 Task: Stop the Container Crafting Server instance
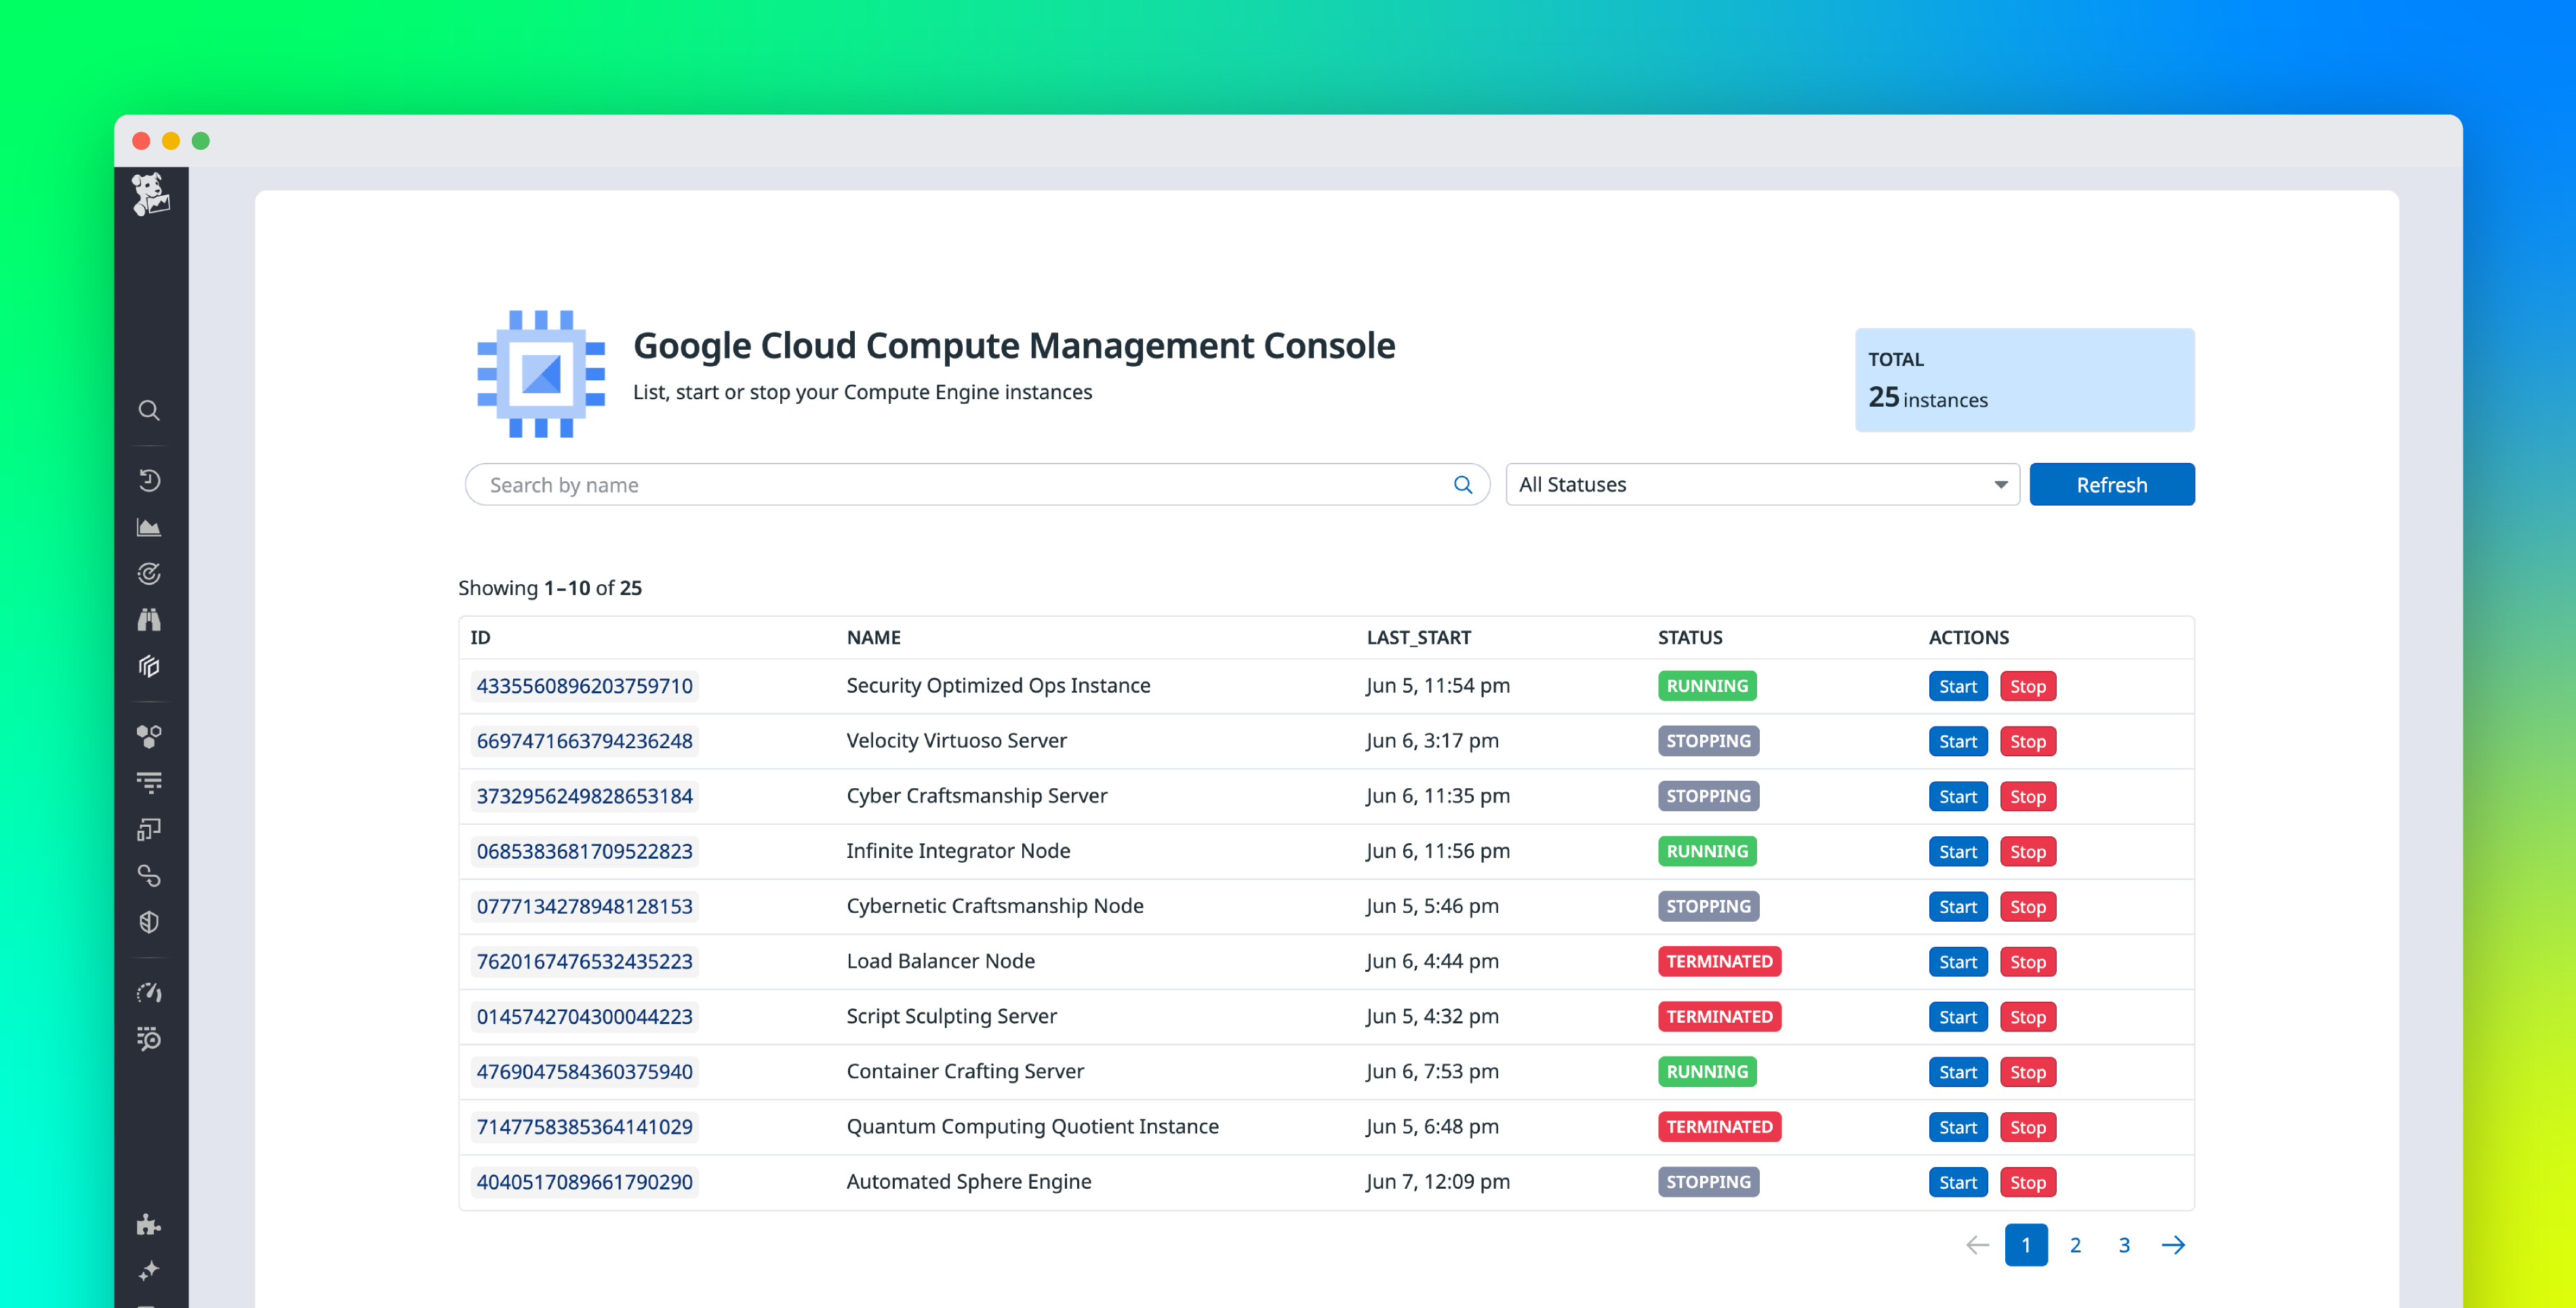[x=2028, y=1071]
